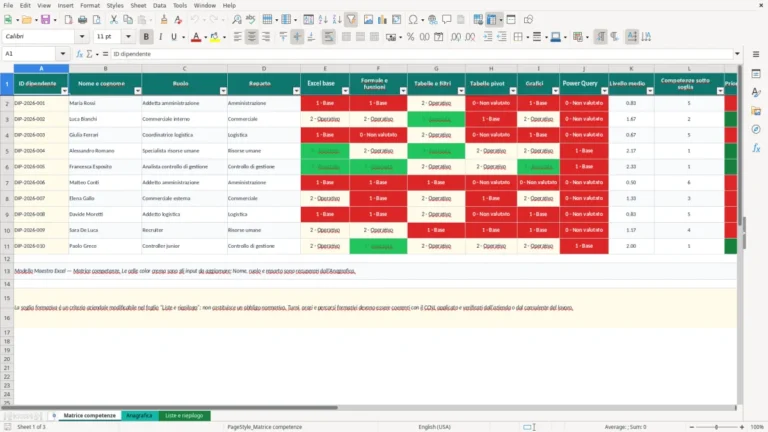Insert a hyperlink
768x432 pixels.
(x=432, y=20)
